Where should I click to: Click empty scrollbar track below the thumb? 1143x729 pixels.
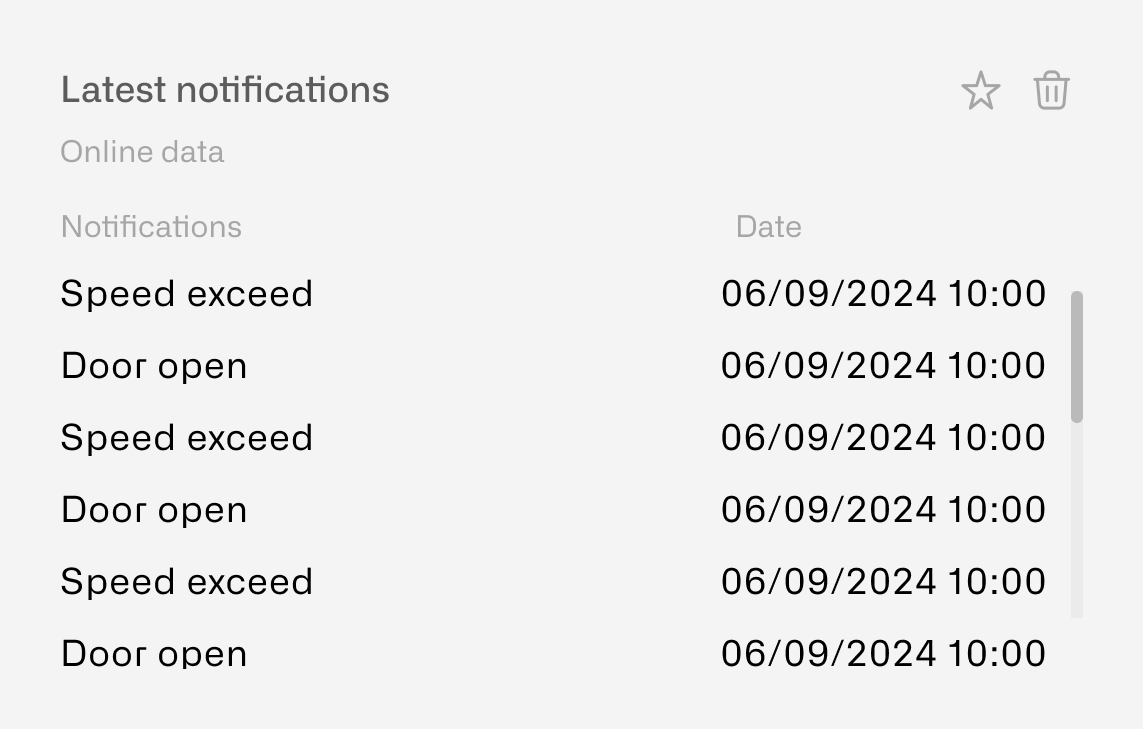point(1077,519)
